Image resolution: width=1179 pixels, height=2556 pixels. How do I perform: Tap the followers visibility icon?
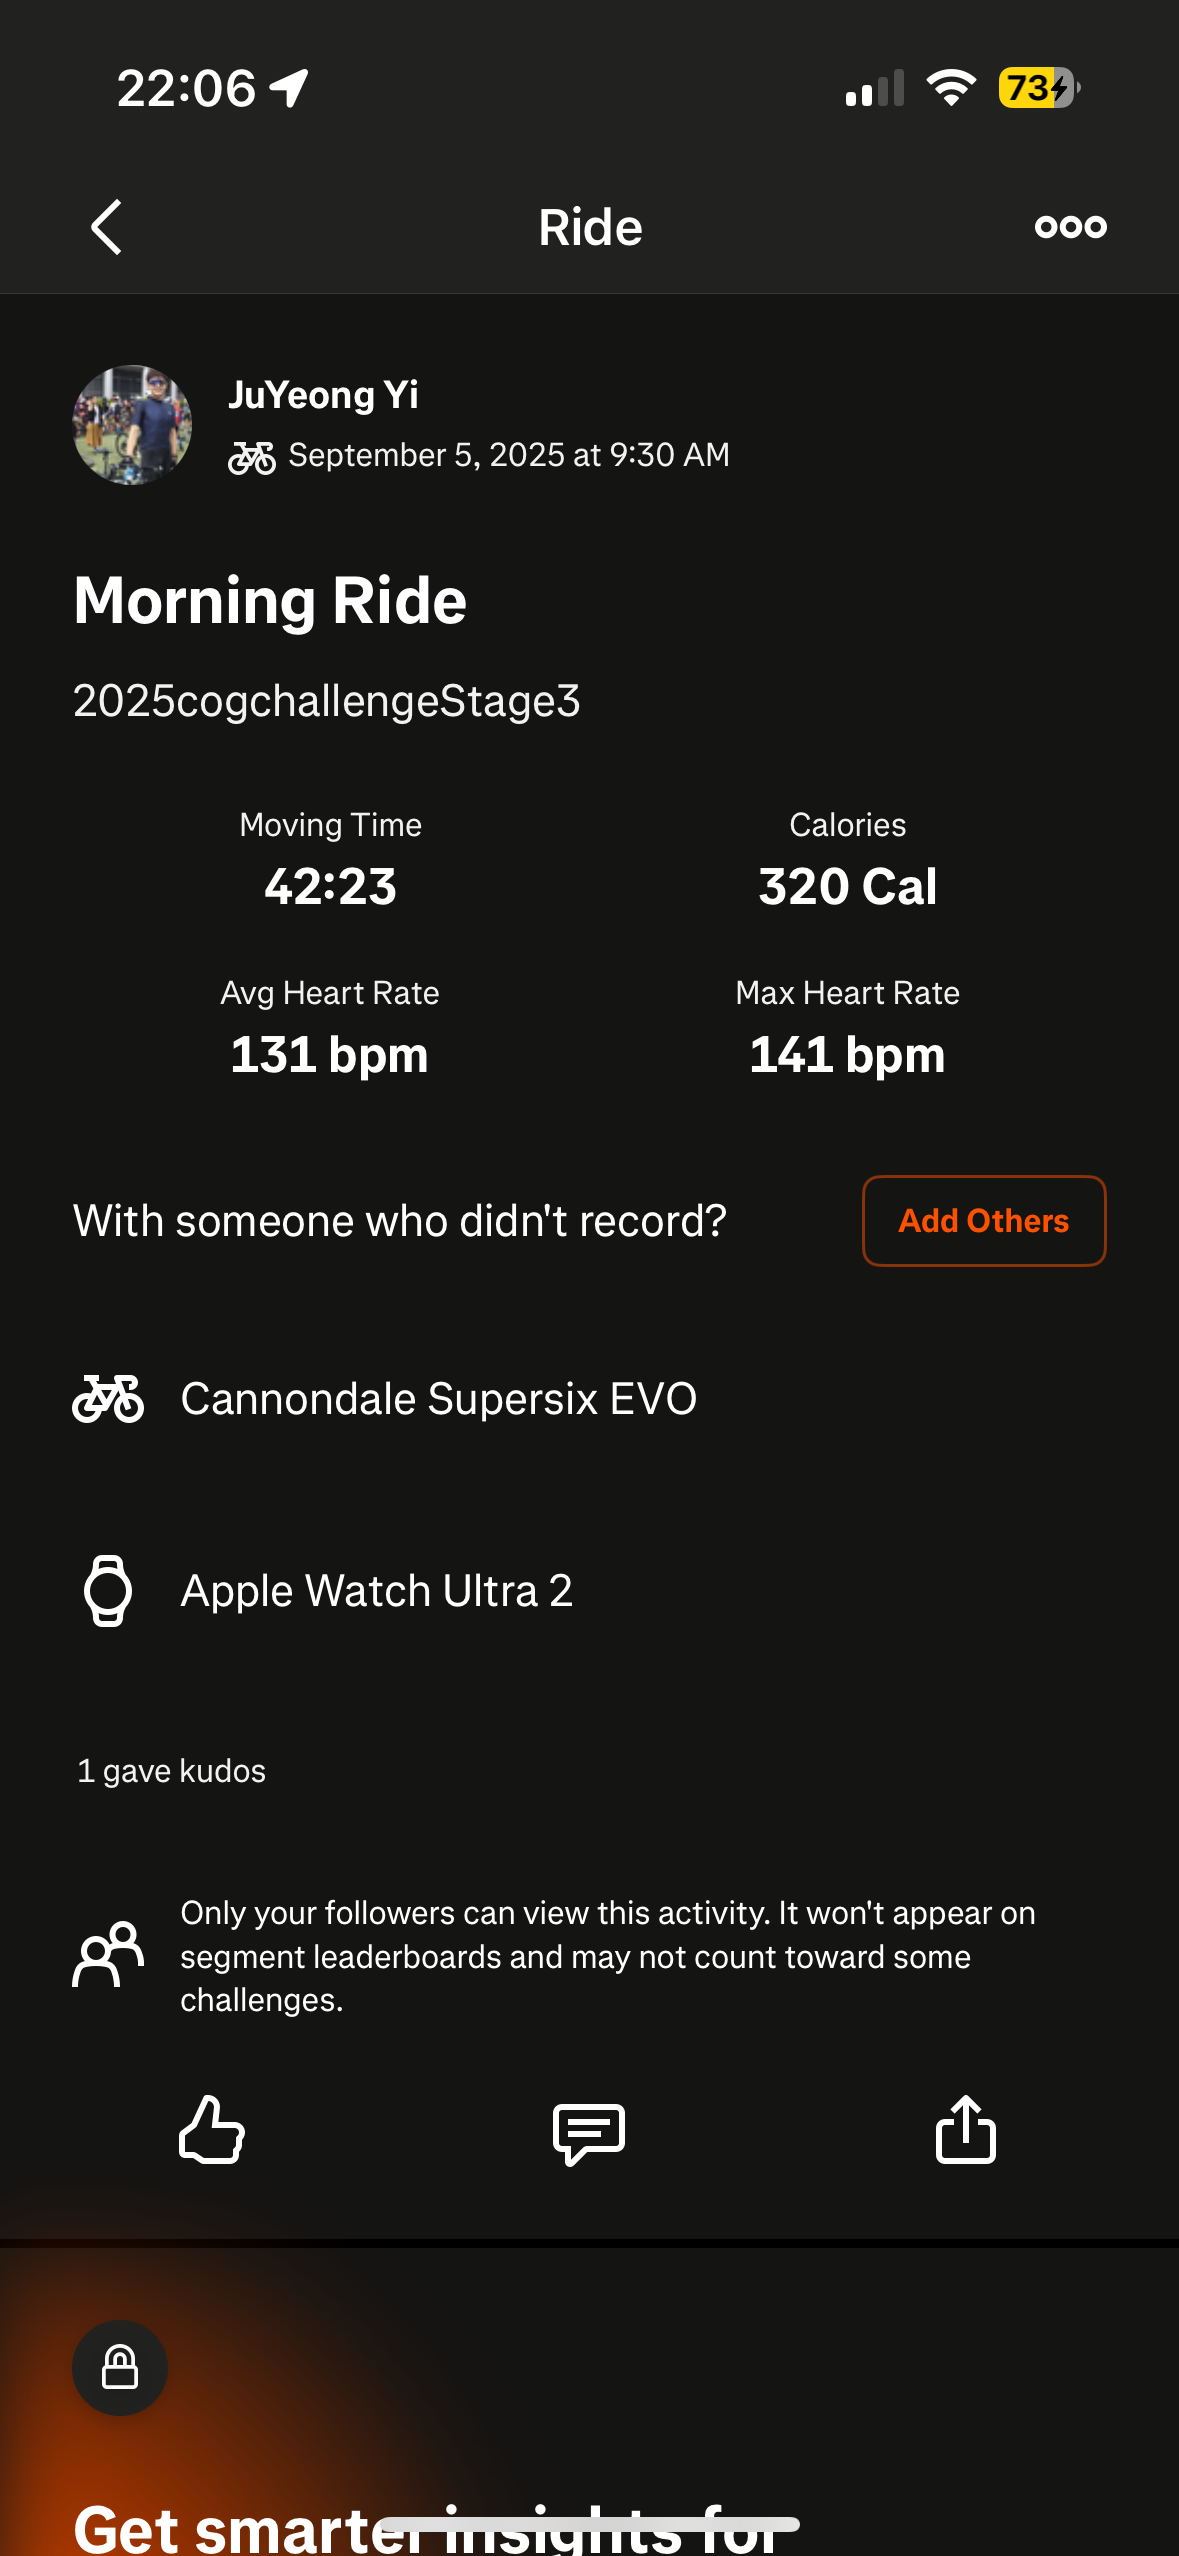108,1954
